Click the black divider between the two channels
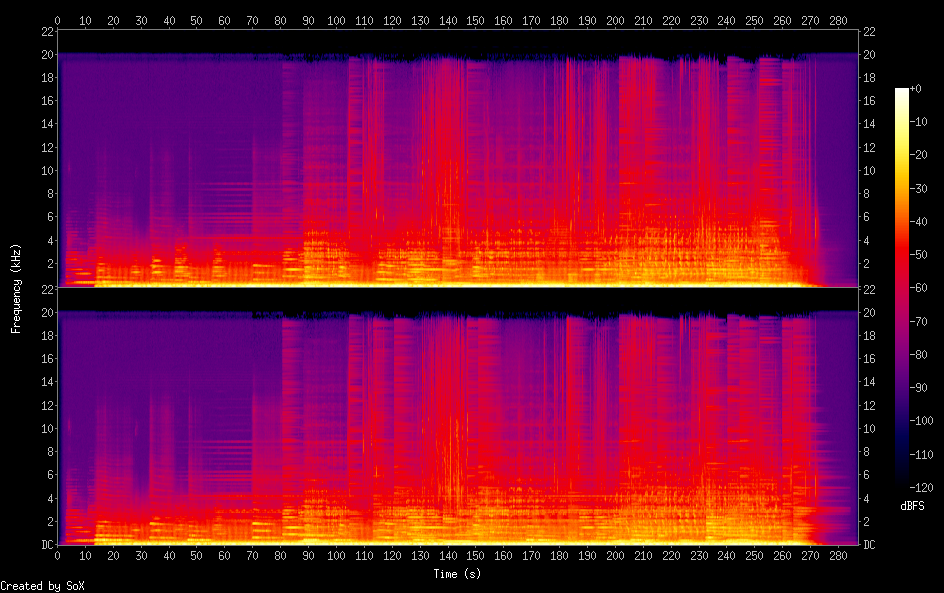Viewport: 944px width, 593px height. pyautogui.click(x=458, y=297)
